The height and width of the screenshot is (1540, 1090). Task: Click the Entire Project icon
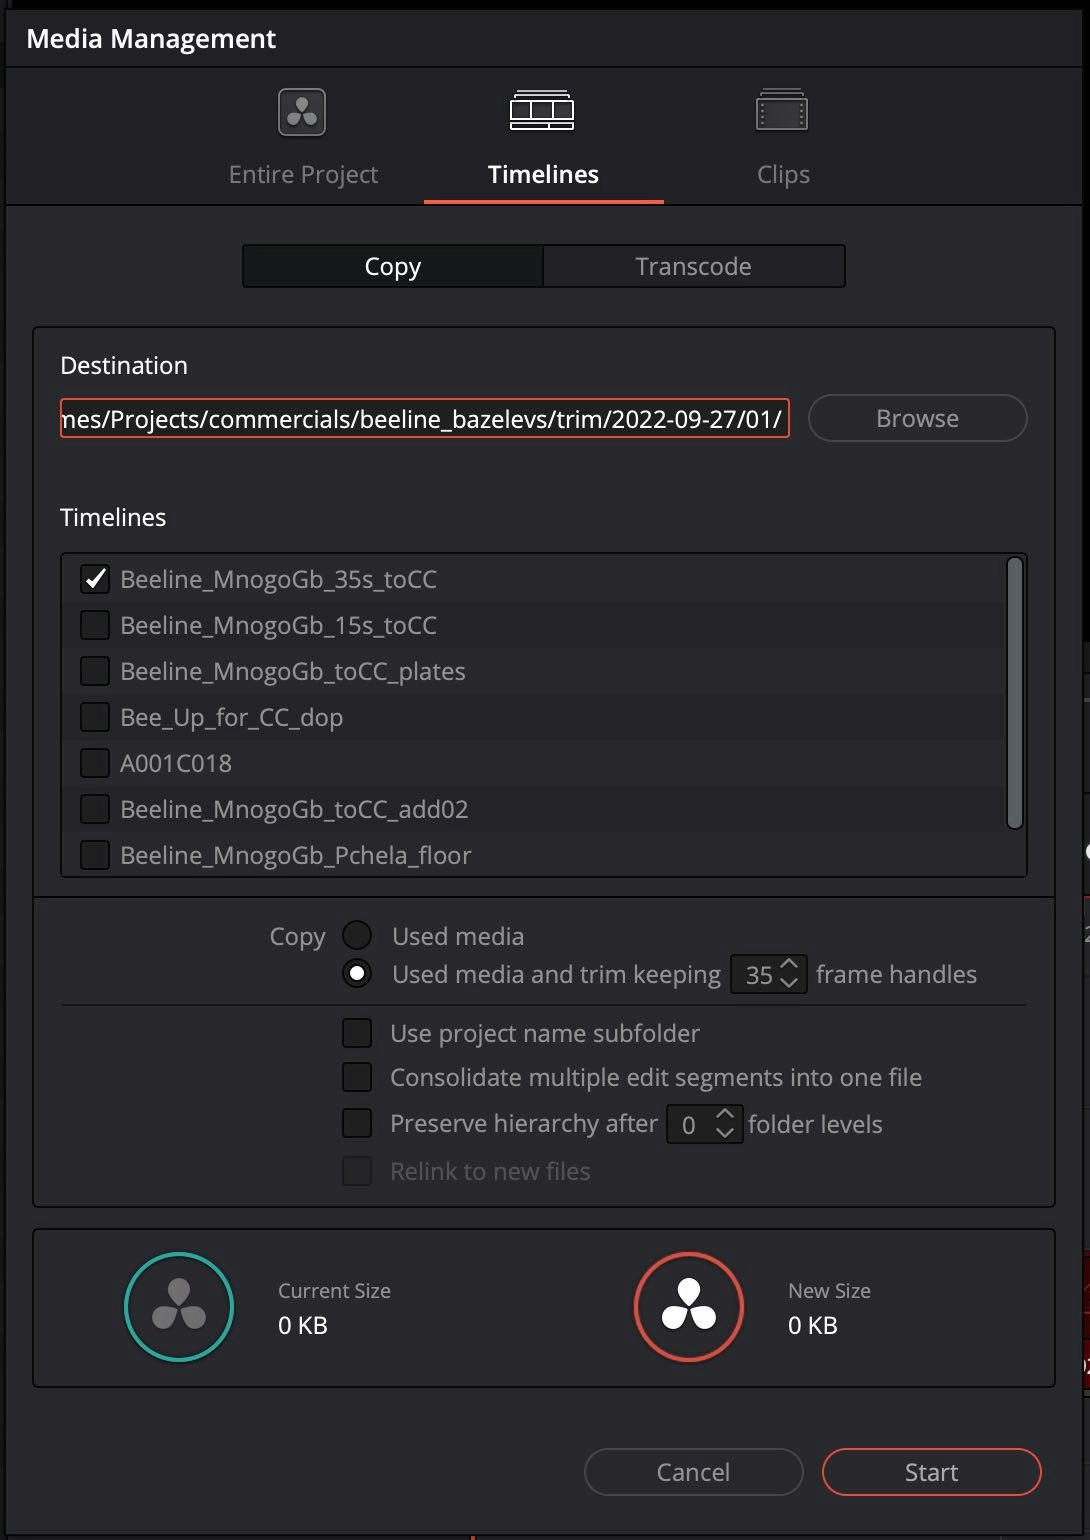point(302,112)
